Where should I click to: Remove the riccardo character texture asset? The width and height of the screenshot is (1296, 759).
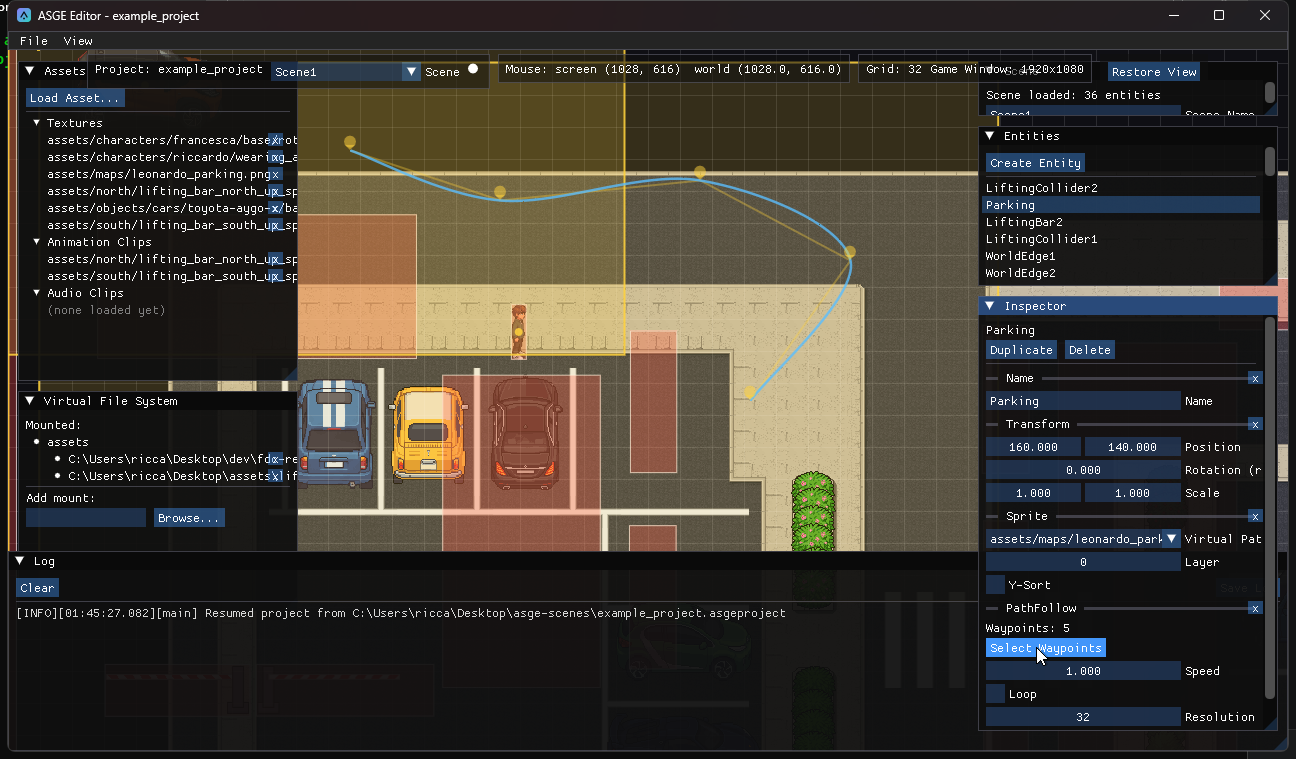coord(276,157)
